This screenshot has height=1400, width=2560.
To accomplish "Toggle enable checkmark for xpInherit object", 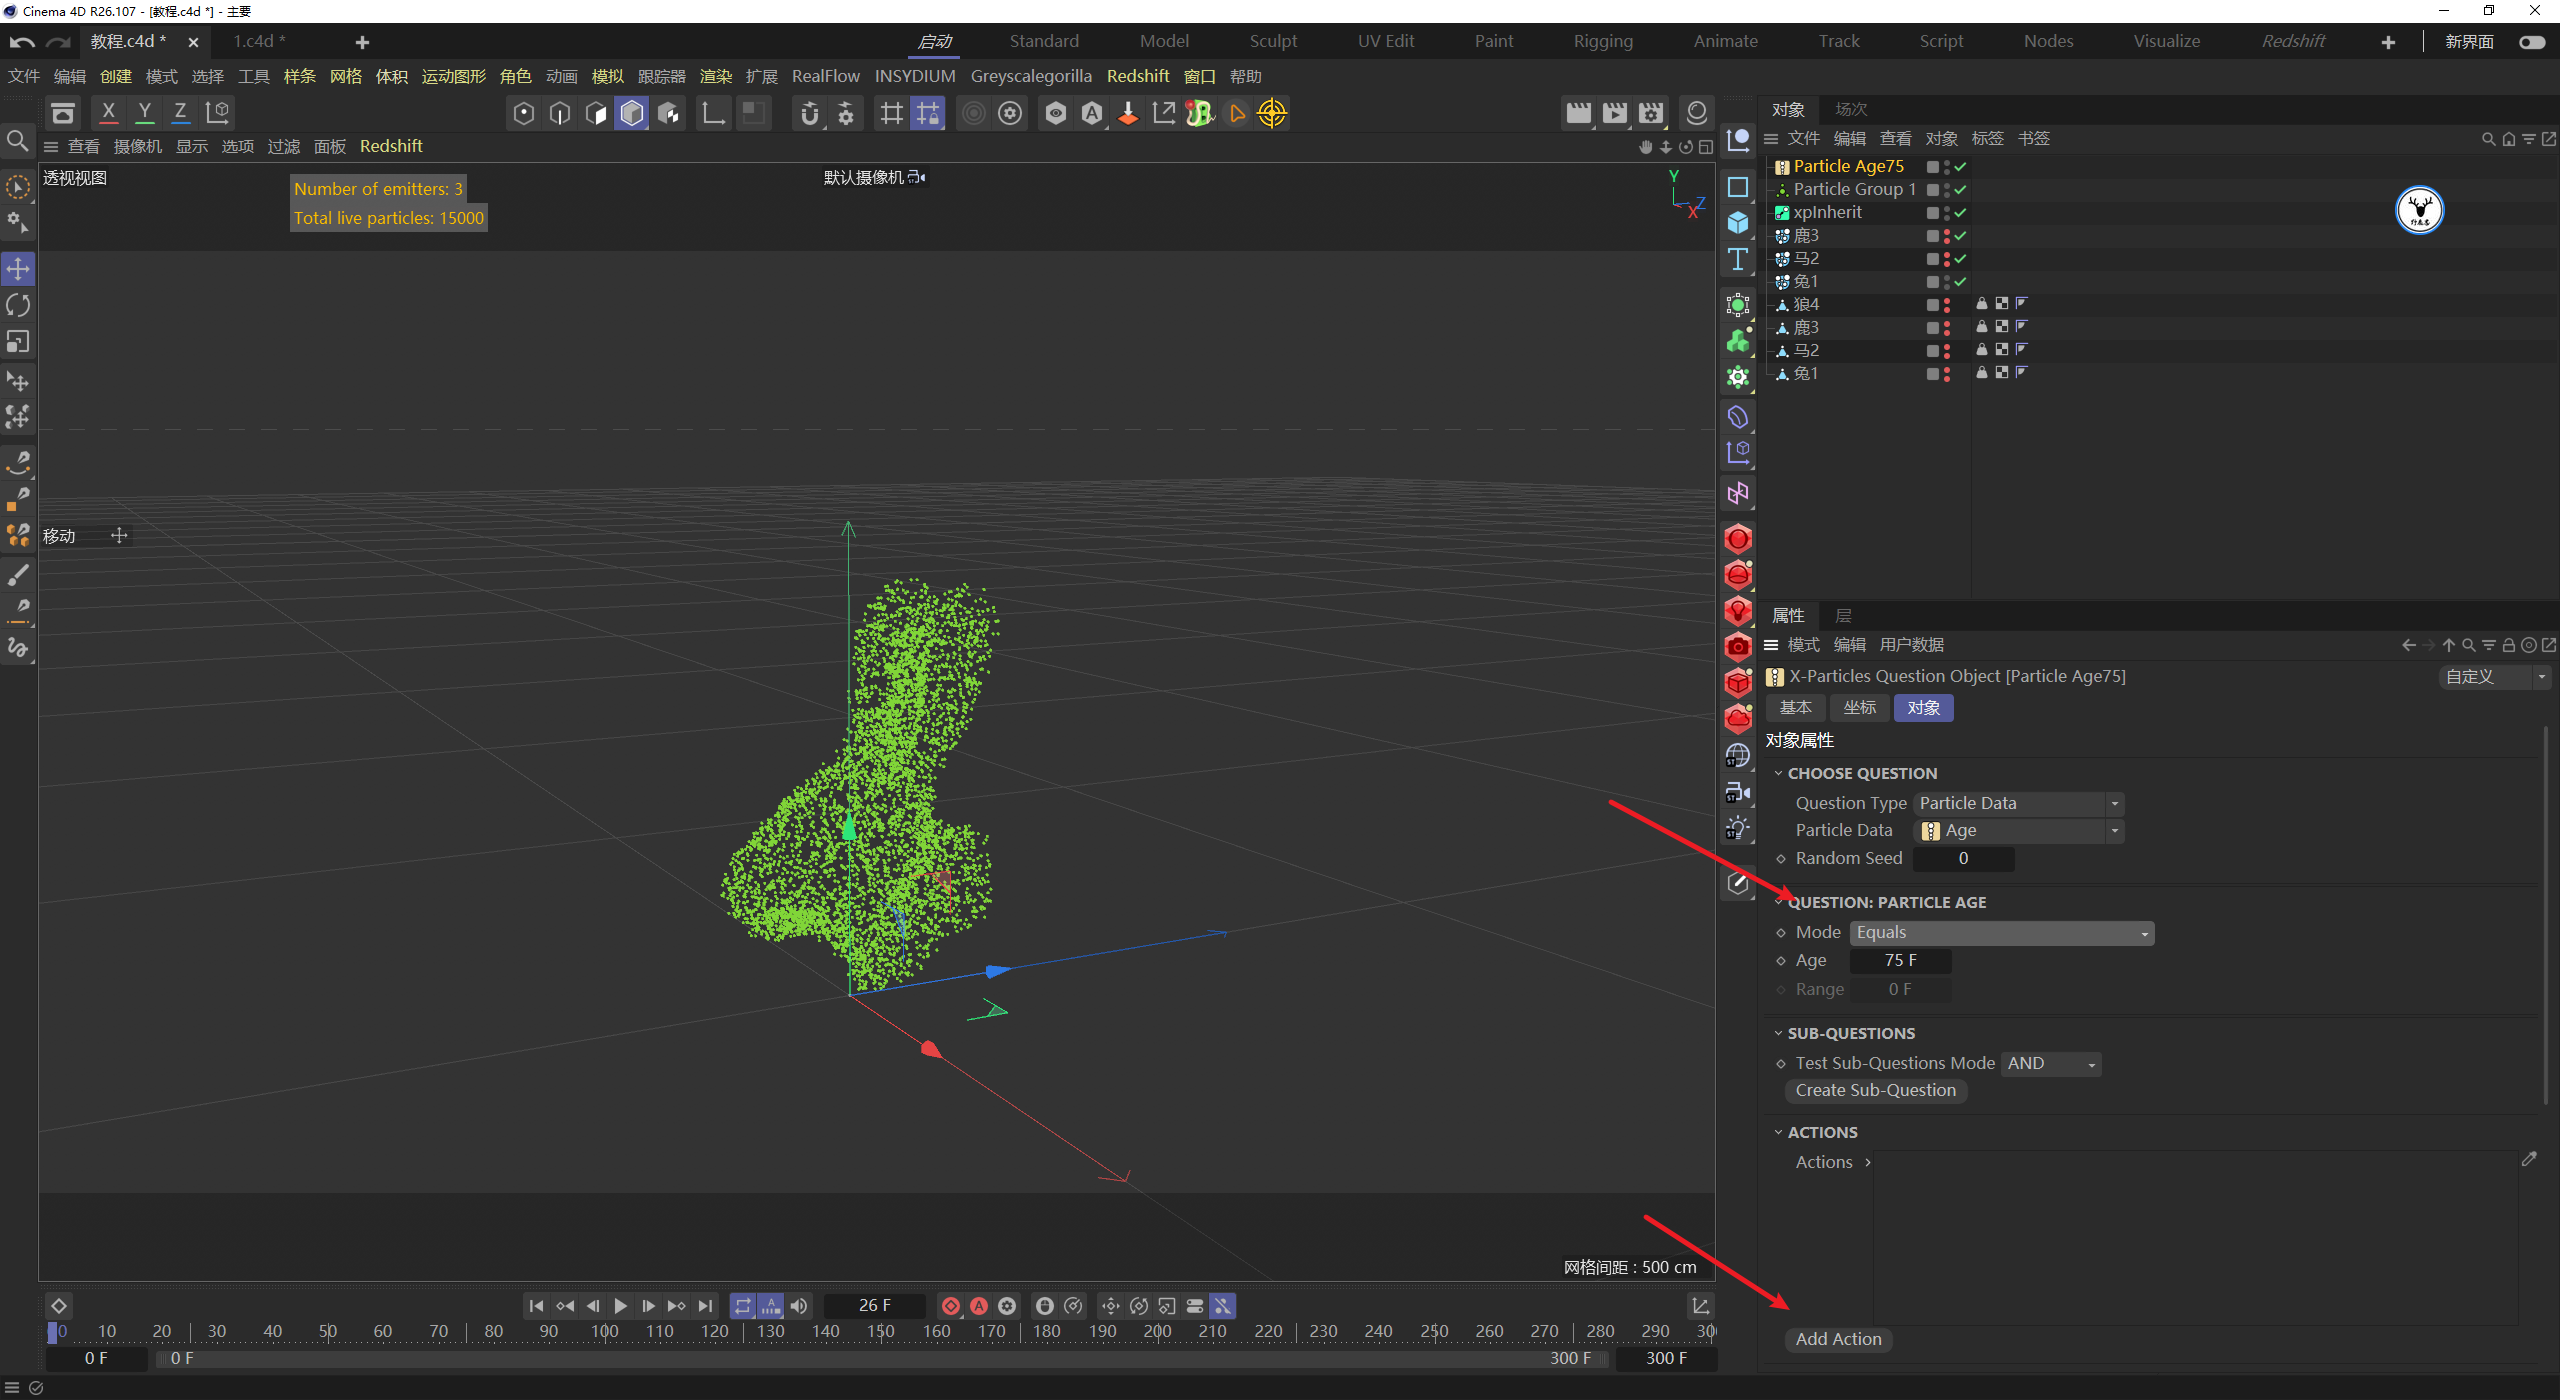I will [1960, 212].
